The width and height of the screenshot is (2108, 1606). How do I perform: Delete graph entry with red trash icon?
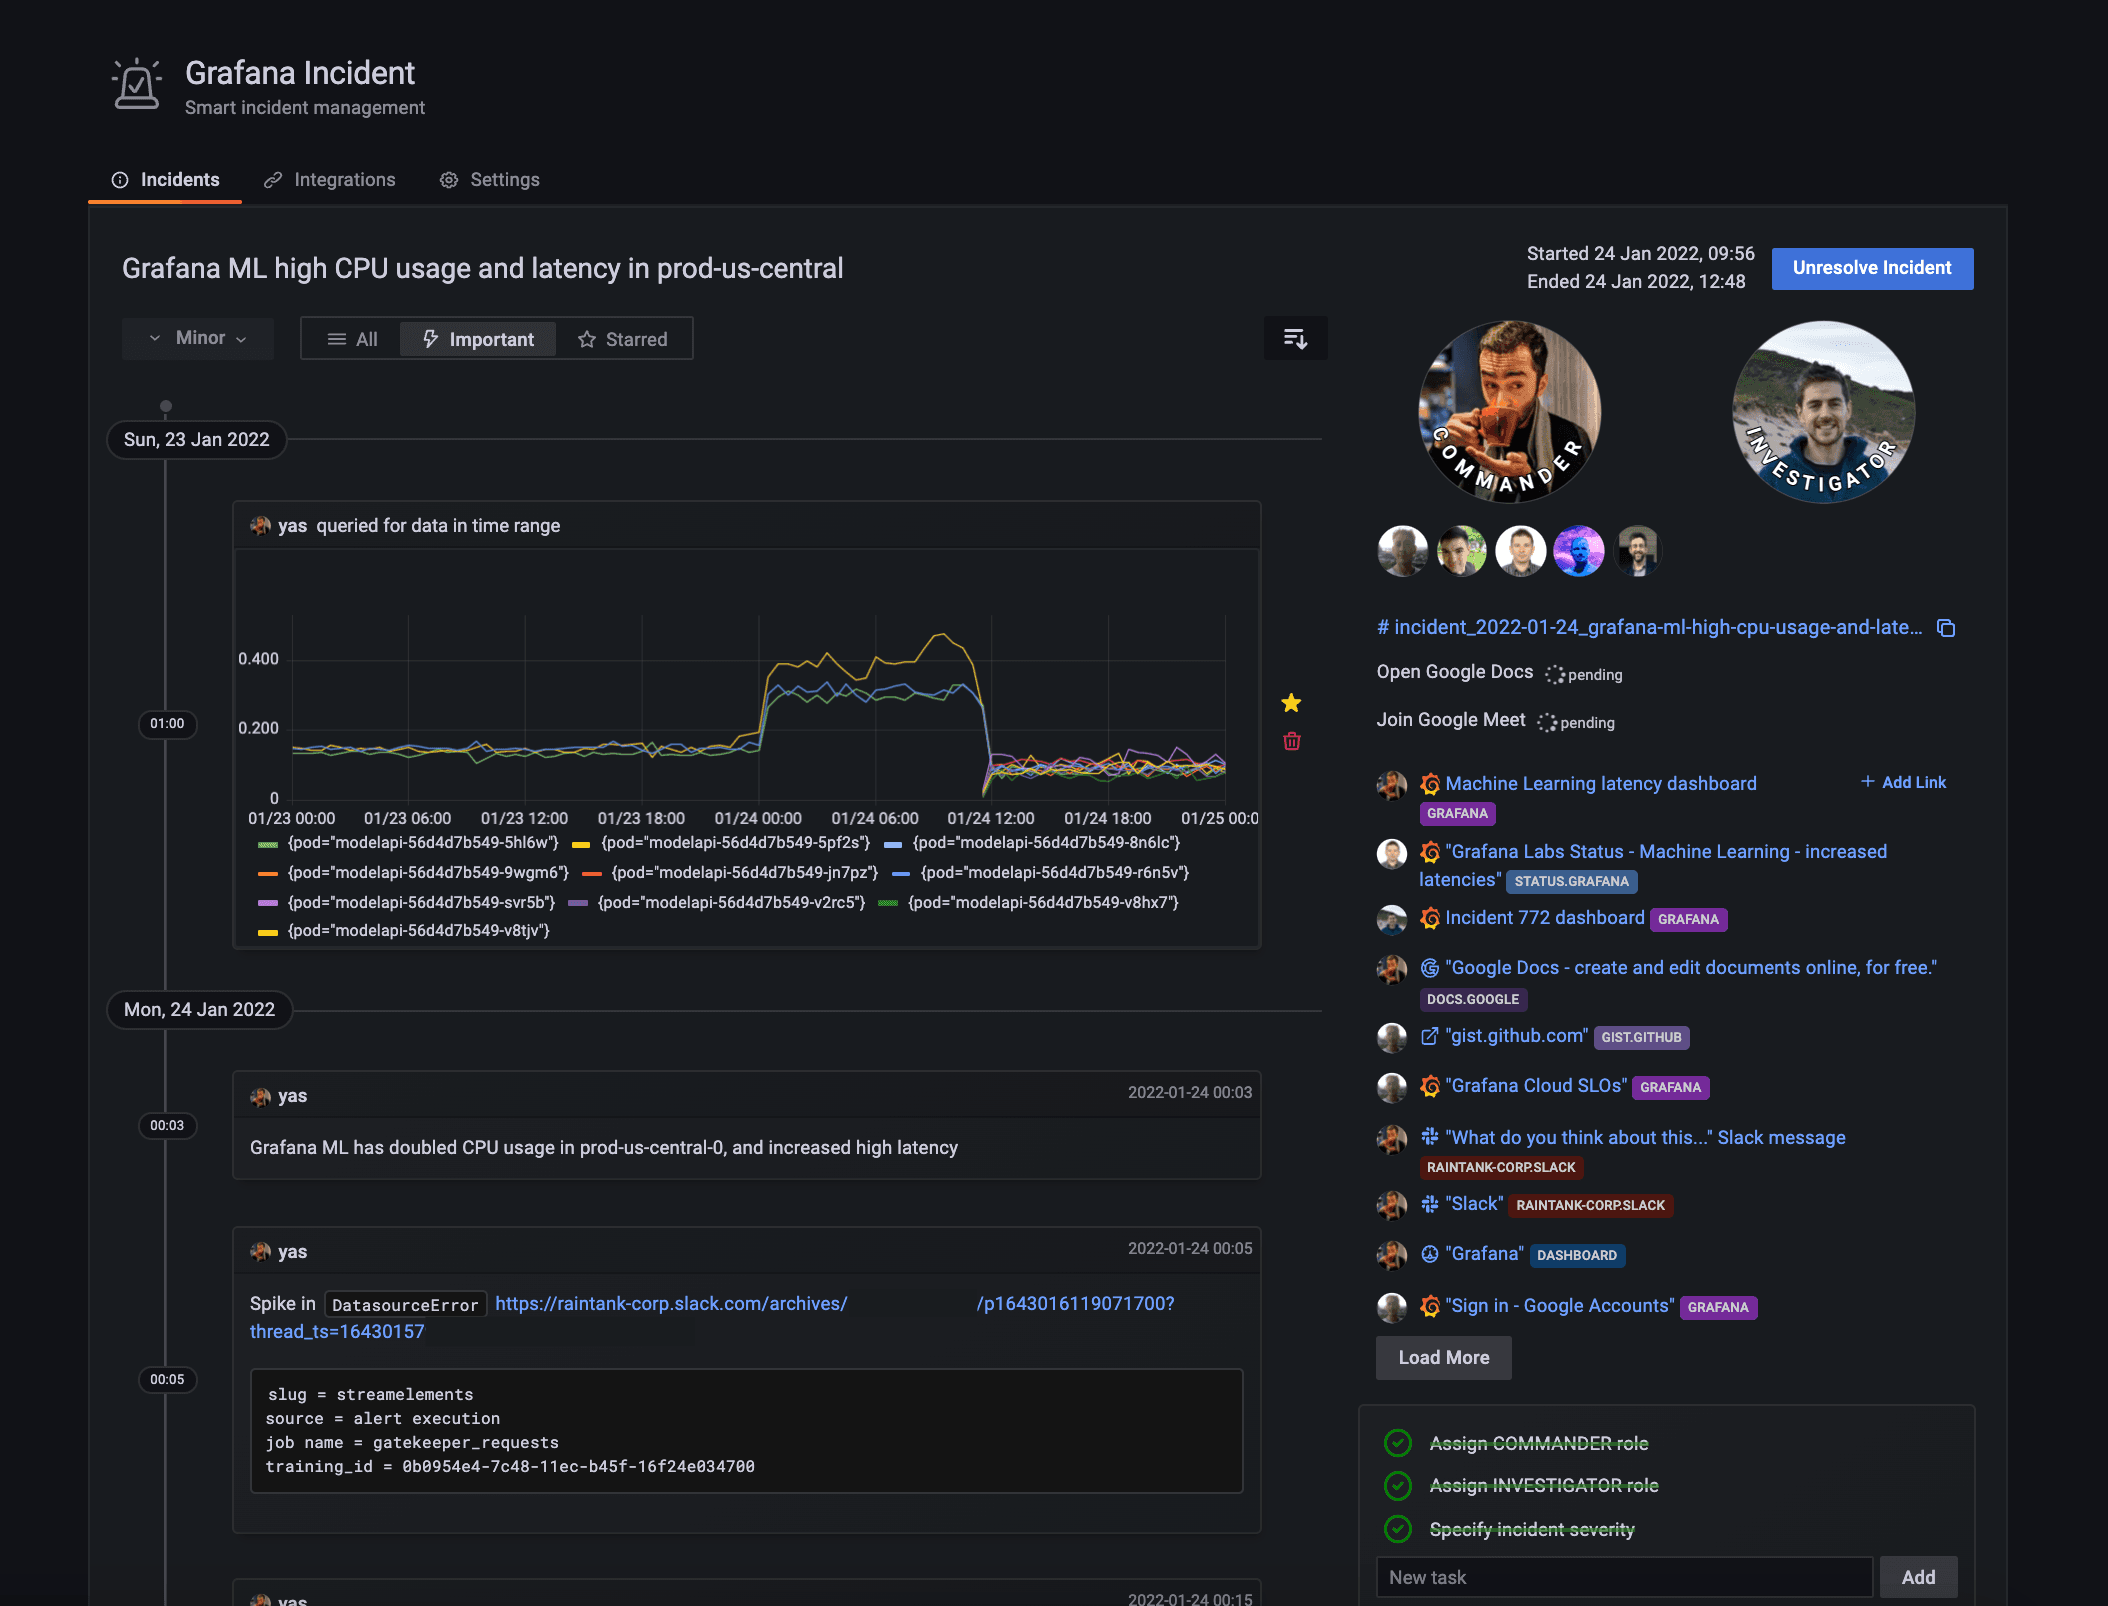(1291, 741)
